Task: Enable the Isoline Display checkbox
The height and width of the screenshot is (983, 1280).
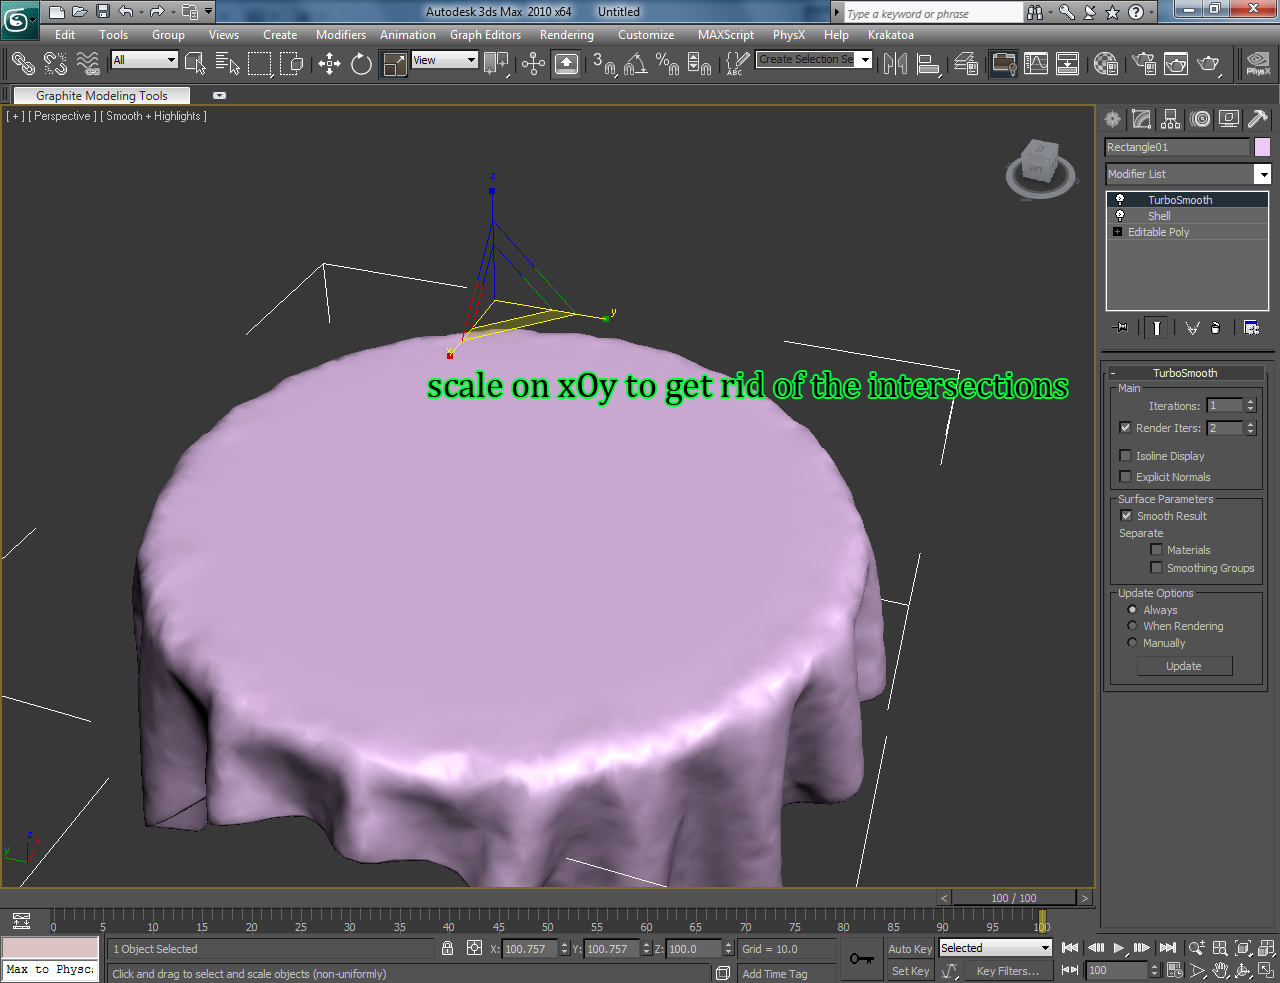Action: 1126,455
